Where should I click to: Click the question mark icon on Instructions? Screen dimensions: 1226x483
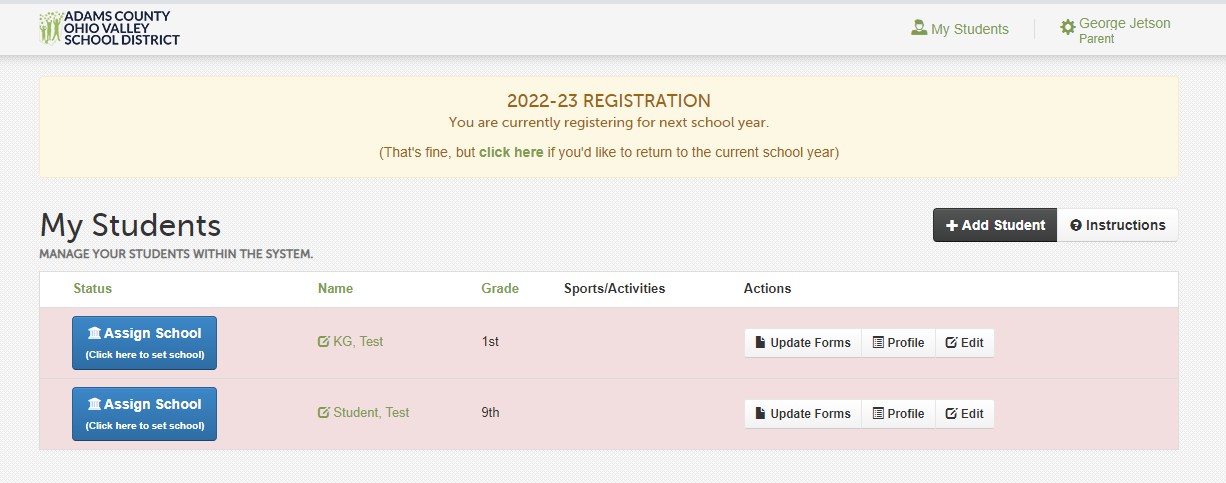[1076, 225]
